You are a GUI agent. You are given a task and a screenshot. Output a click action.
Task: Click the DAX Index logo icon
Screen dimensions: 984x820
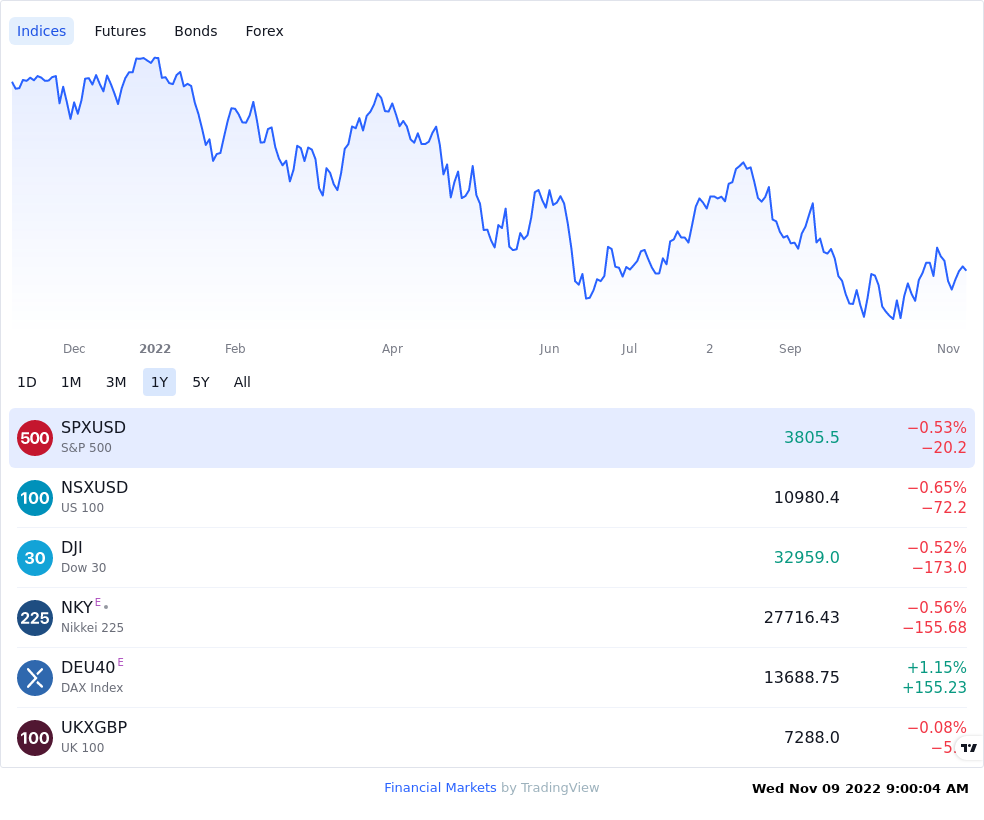pyautogui.click(x=35, y=678)
